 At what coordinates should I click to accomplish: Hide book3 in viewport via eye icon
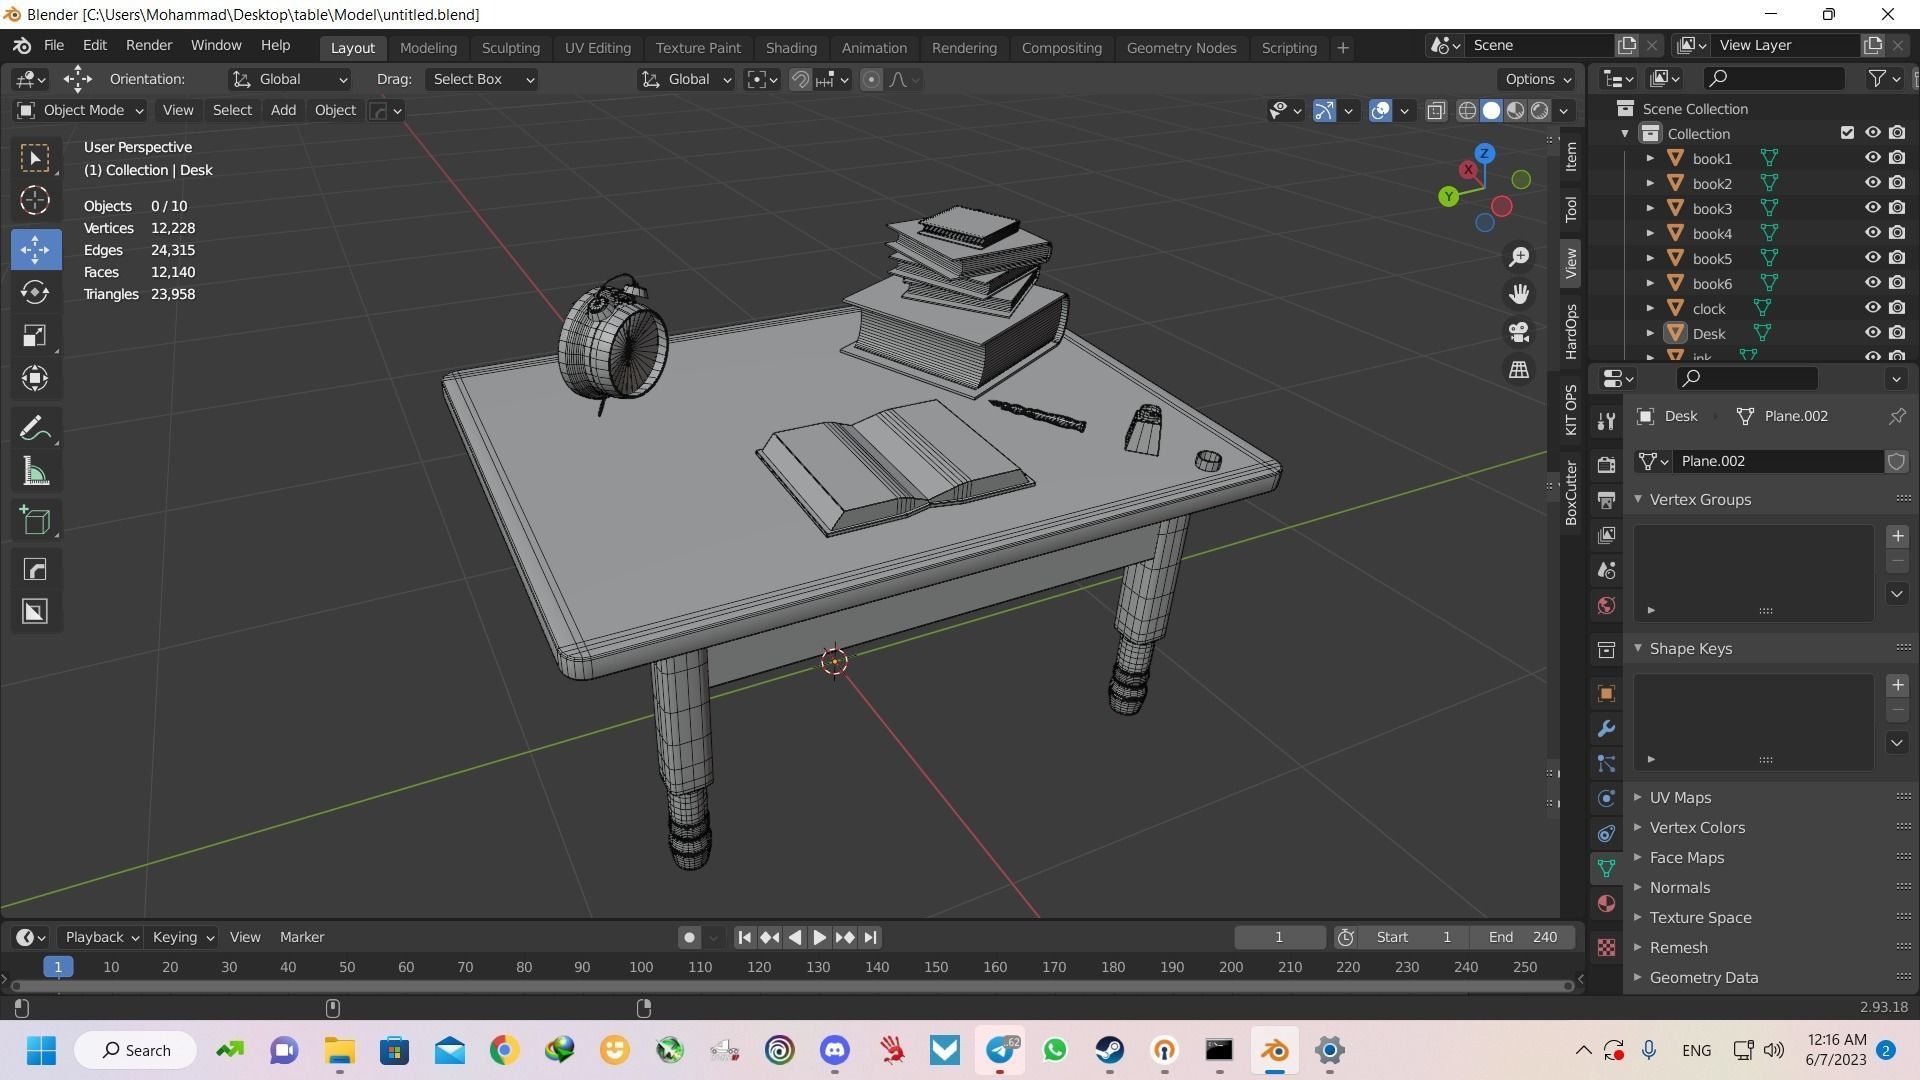[1872, 208]
